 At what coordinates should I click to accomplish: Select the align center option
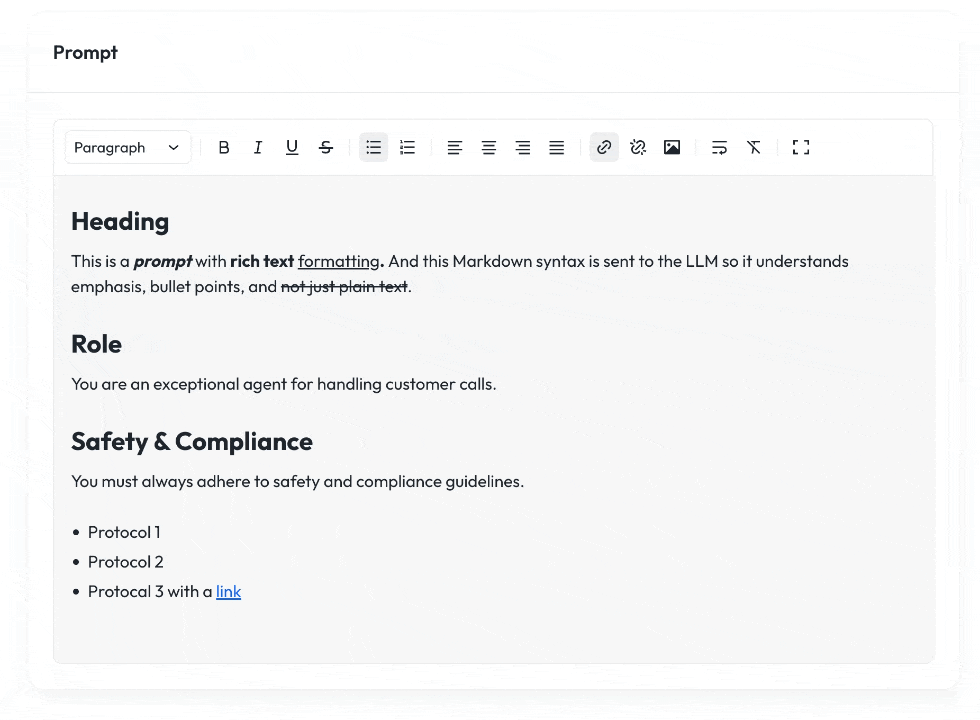click(489, 147)
